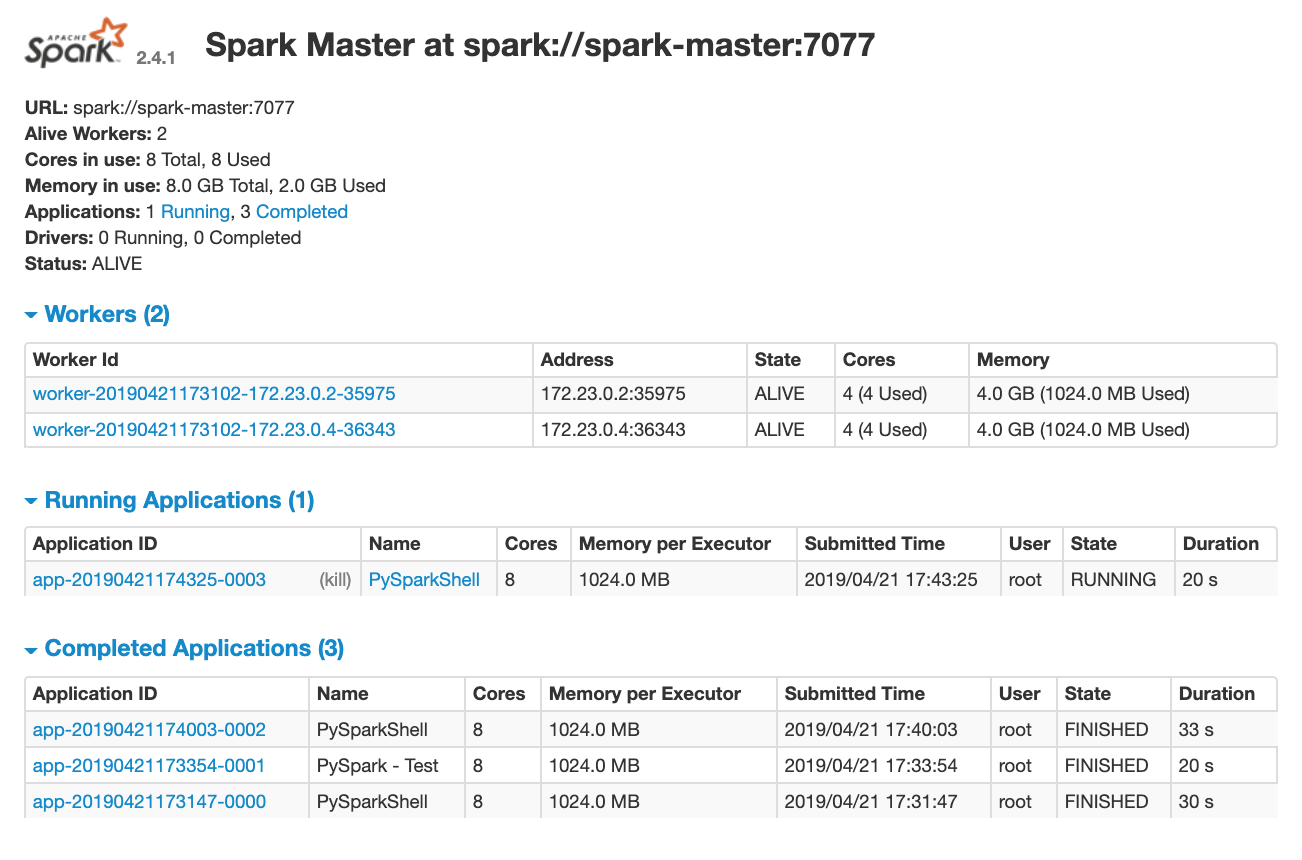Click the 'Alive Workers: 2' line
Viewport: 1302px width, 860px height.
[96, 134]
